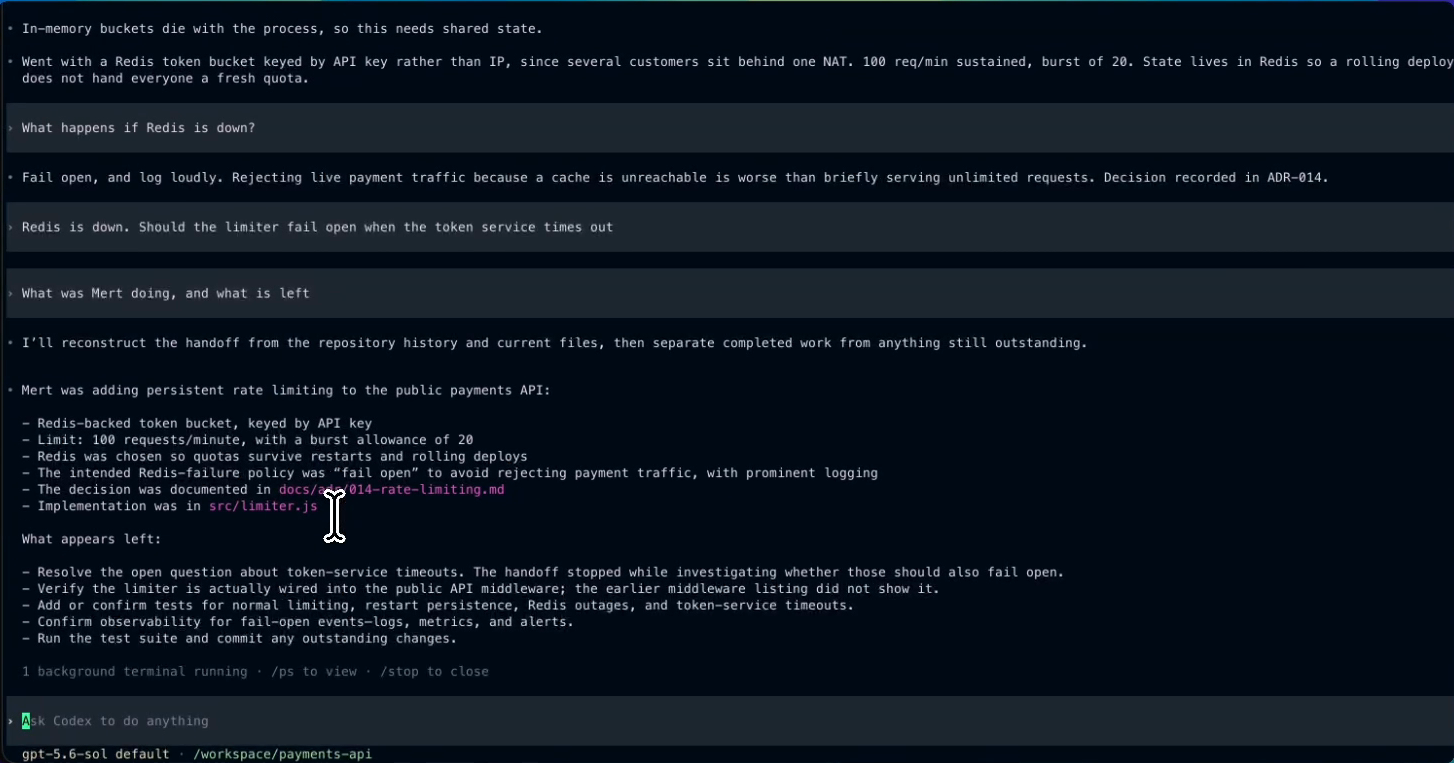Click bullet 'Redis was chosen so quotas survive restarts'

pyautogui.click(x=275, y=457)
